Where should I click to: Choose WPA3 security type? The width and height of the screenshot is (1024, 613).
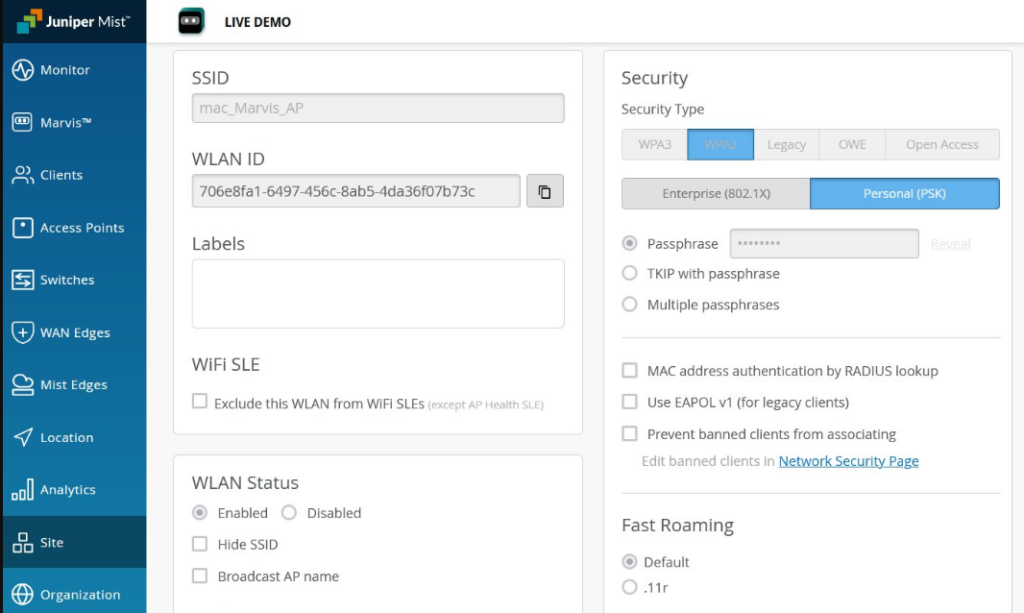tap(654, 144)
